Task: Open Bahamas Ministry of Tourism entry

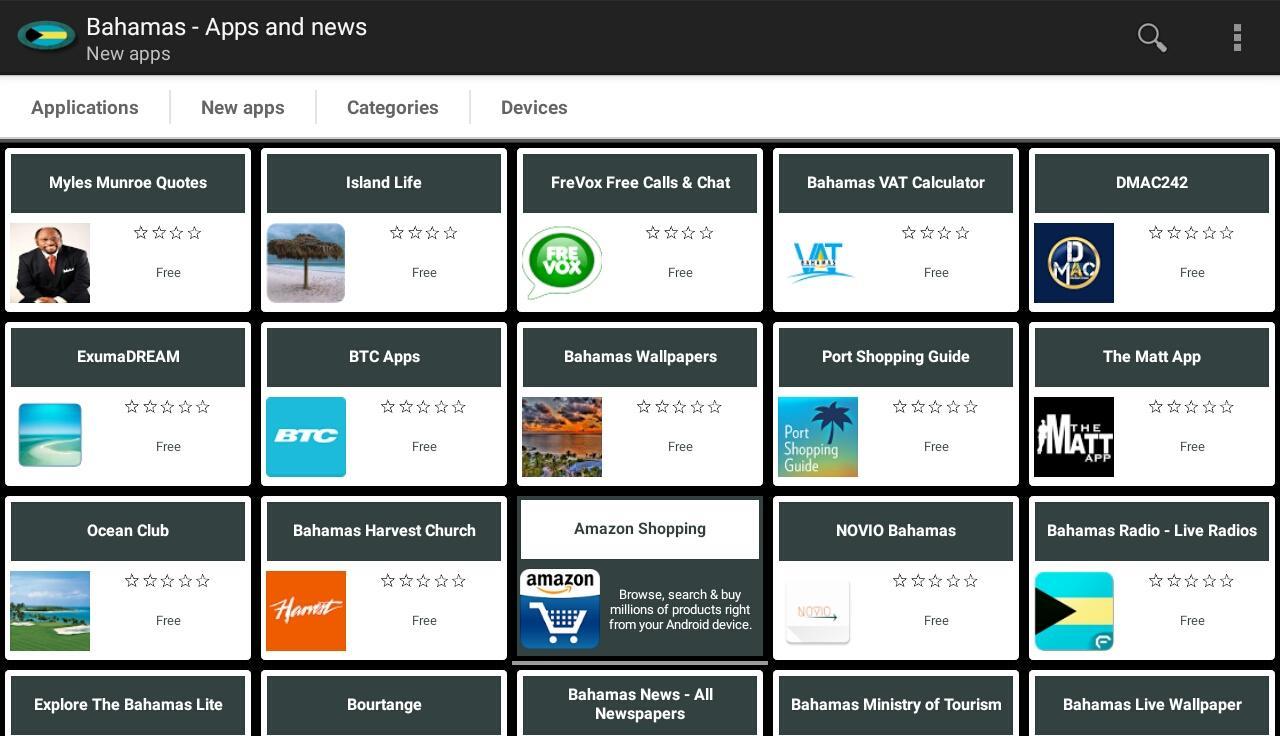Action: coord(896,705)
